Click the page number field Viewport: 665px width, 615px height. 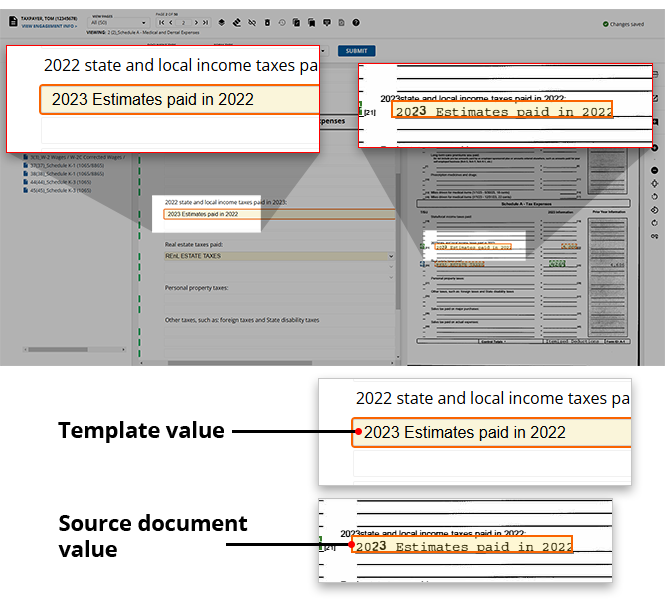[x=184, y=23]
